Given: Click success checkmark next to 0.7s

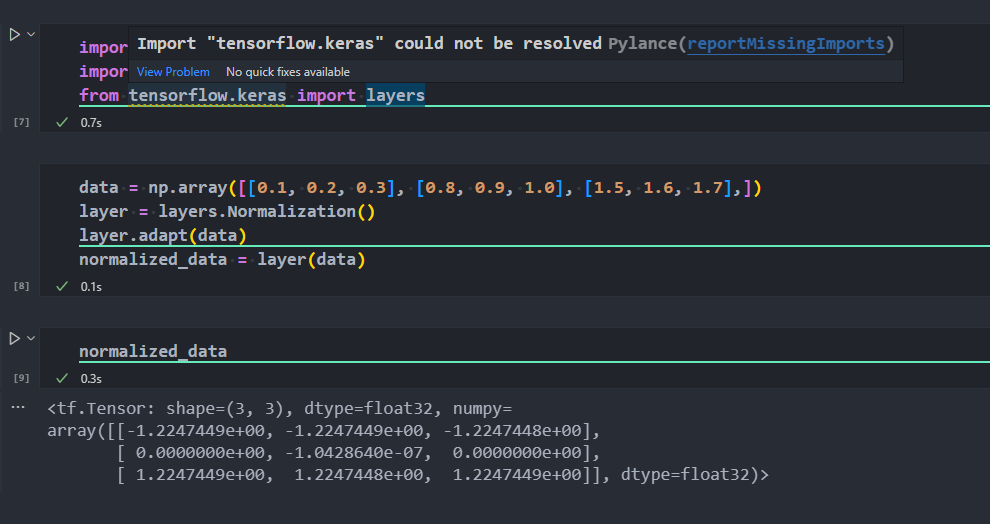Looking at the screenshot, I should (62, 122).
